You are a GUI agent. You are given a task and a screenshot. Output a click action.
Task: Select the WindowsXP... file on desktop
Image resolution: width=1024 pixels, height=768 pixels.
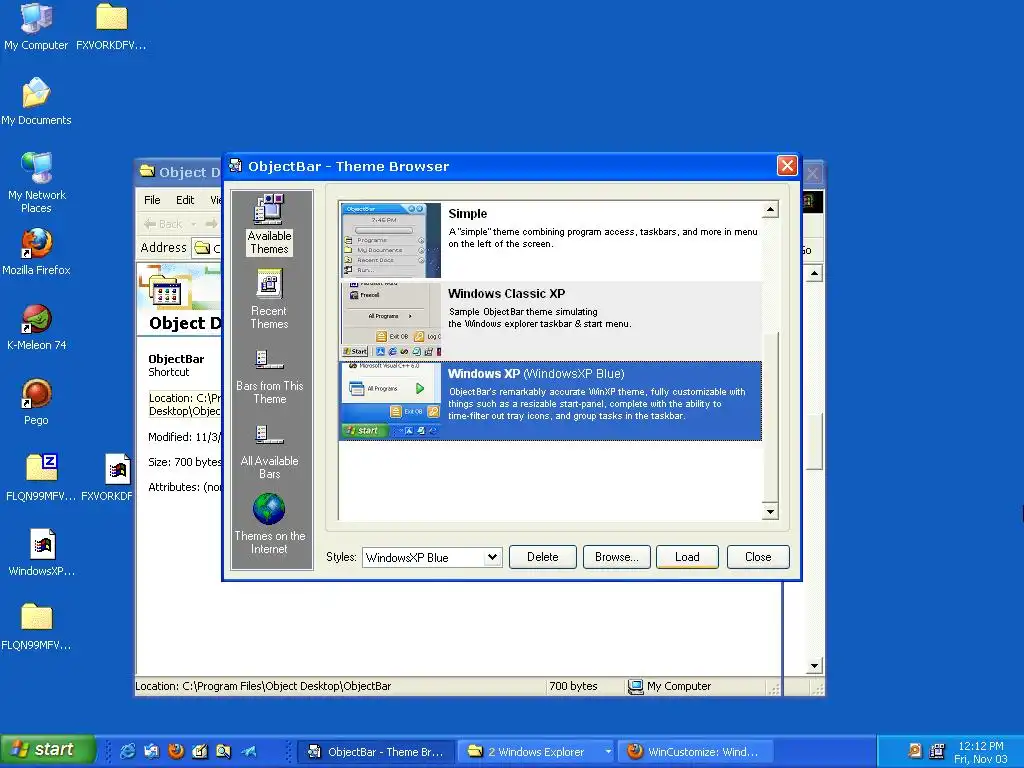coord(42,552)
